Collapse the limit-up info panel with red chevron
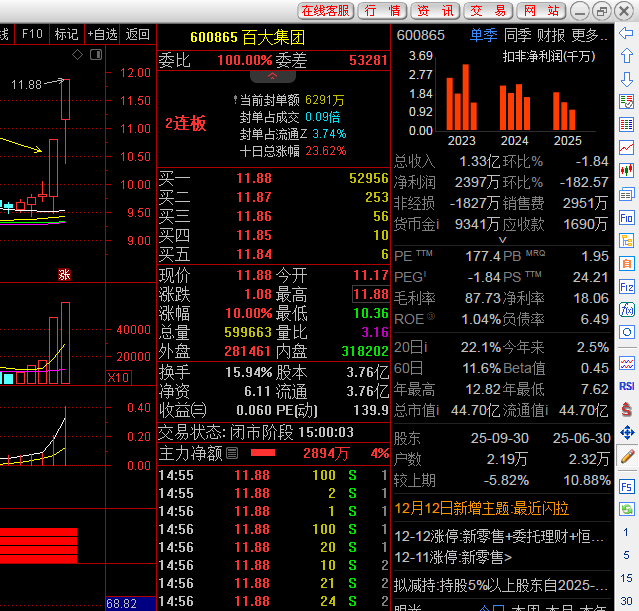Image resolution: width=639 pixels, height=611 pixels. click(273, 76)
